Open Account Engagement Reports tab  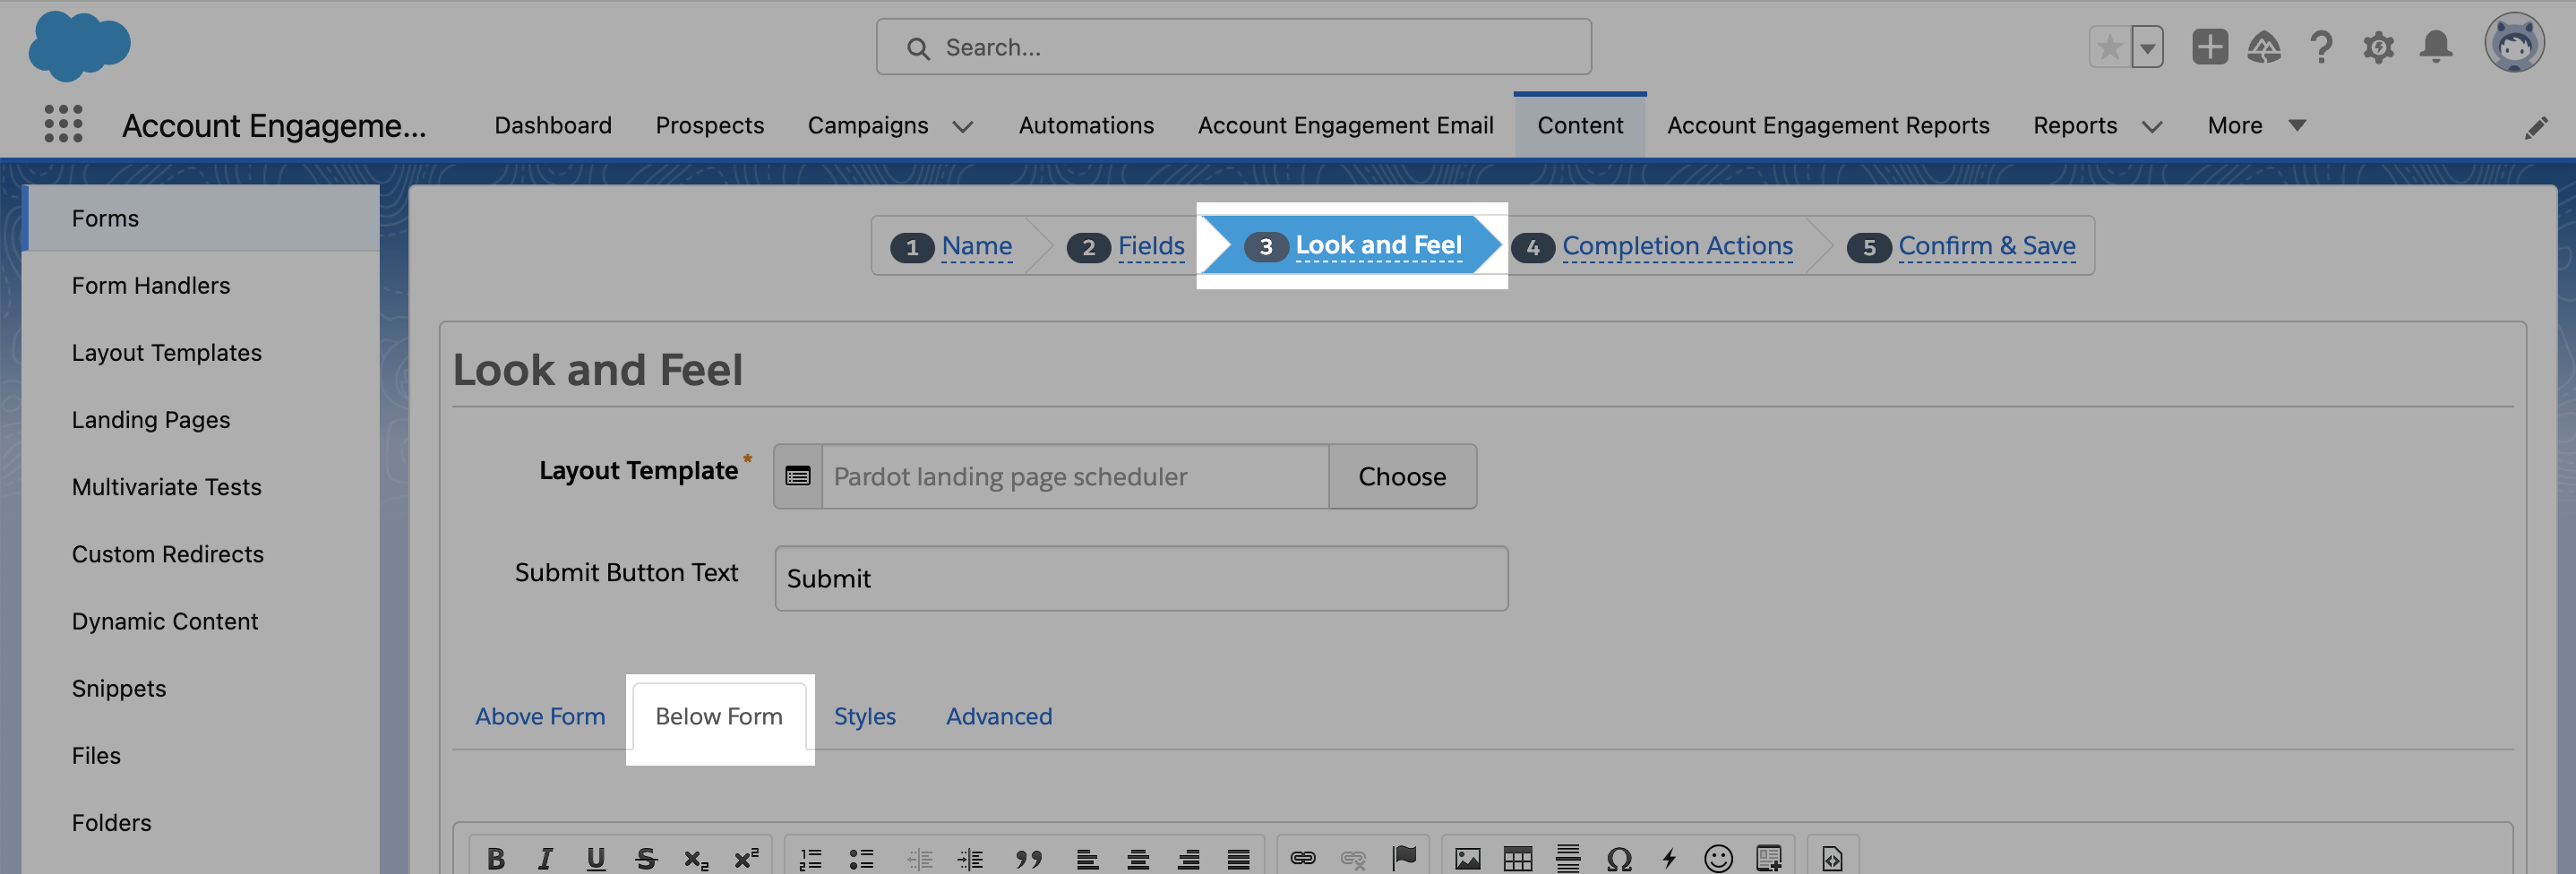1828,125
